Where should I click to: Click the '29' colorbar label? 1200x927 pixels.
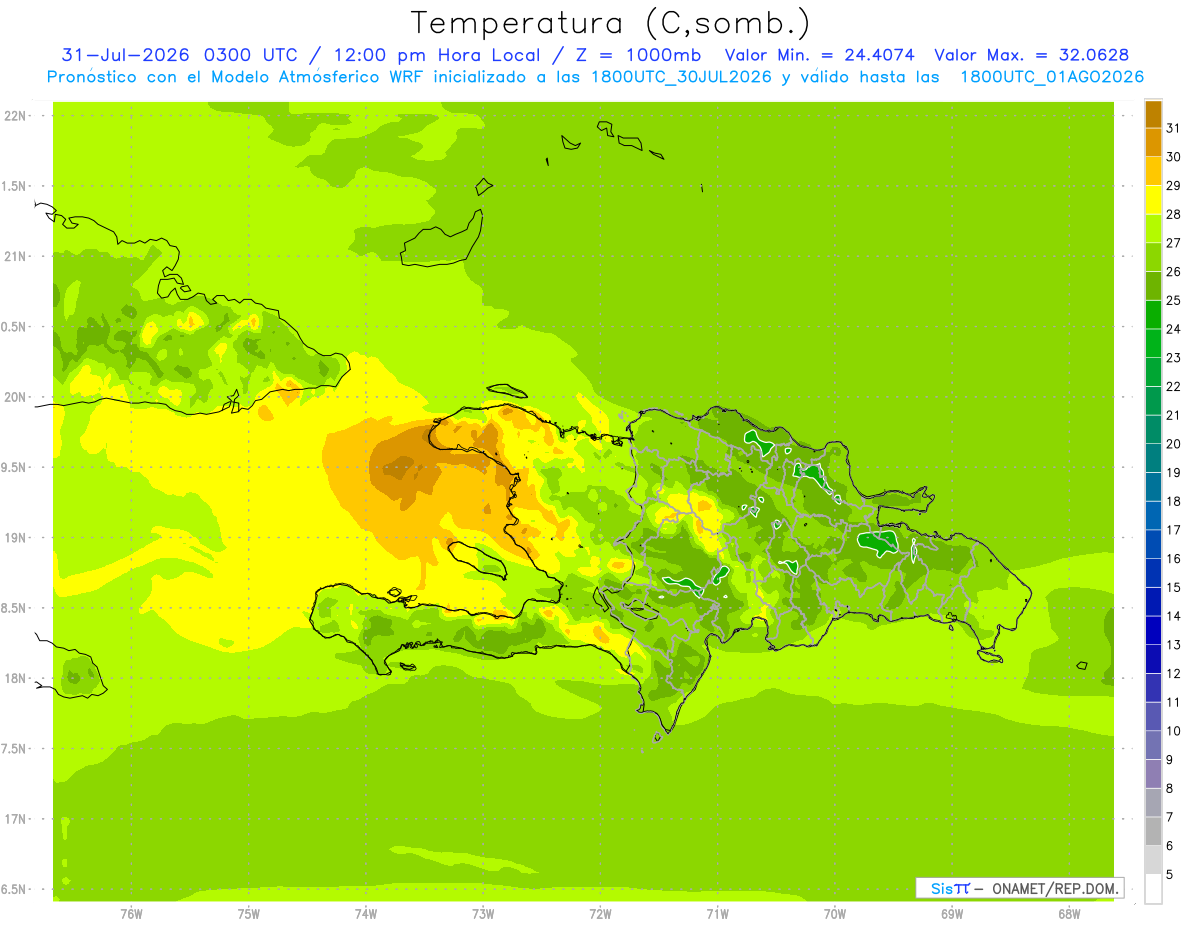tap(1174, 185)
